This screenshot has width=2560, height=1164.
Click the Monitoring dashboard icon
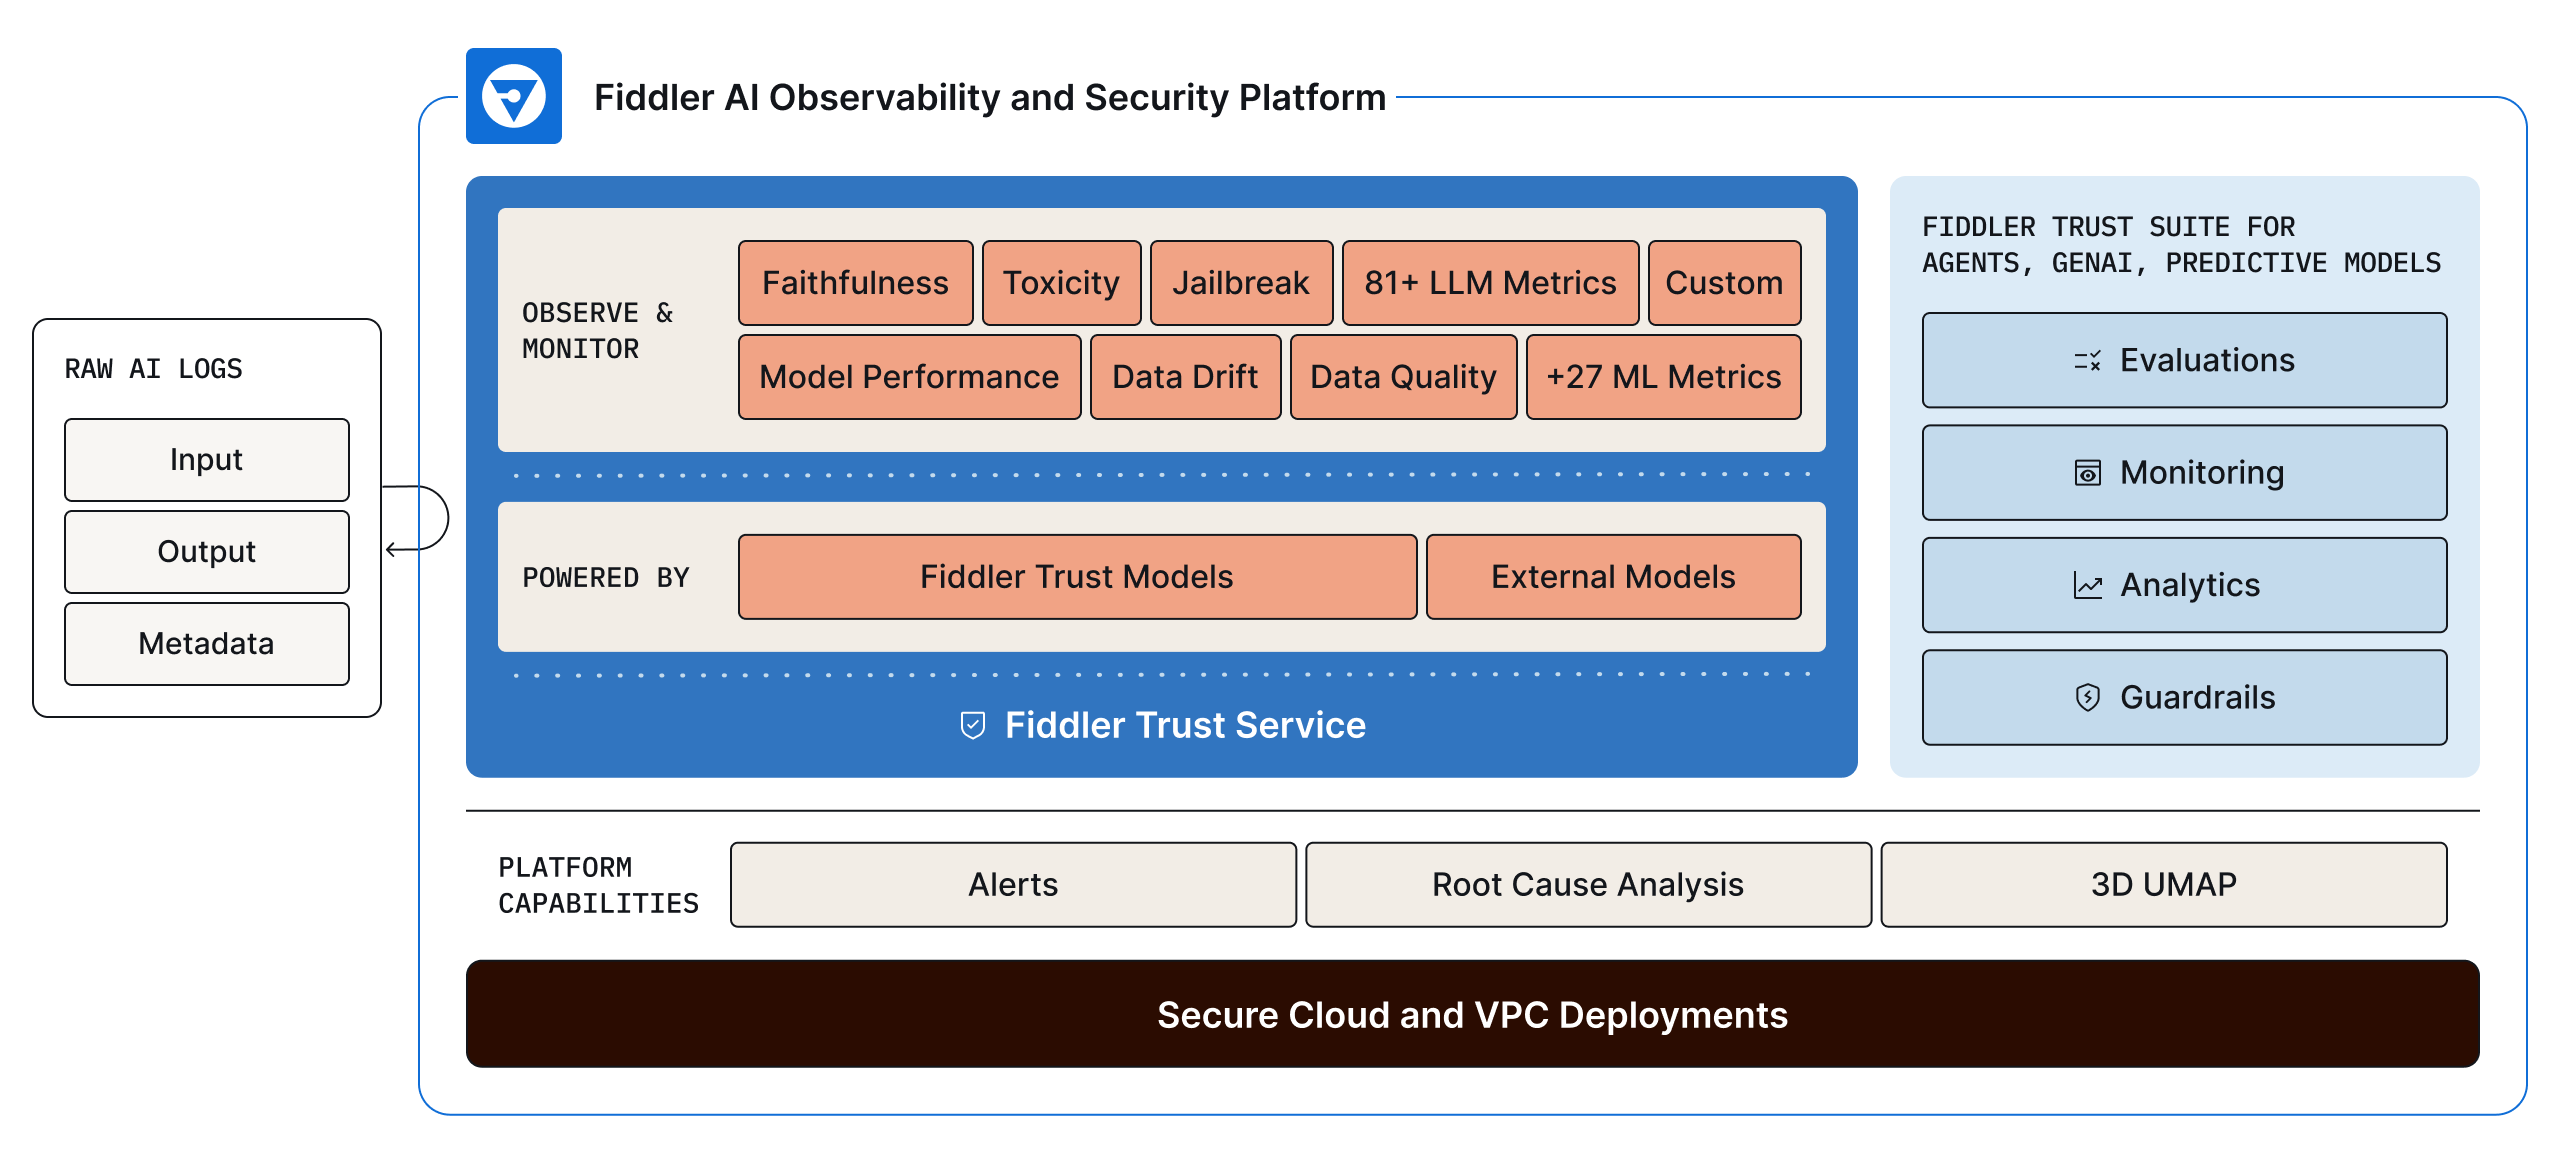pos(2090,473)
